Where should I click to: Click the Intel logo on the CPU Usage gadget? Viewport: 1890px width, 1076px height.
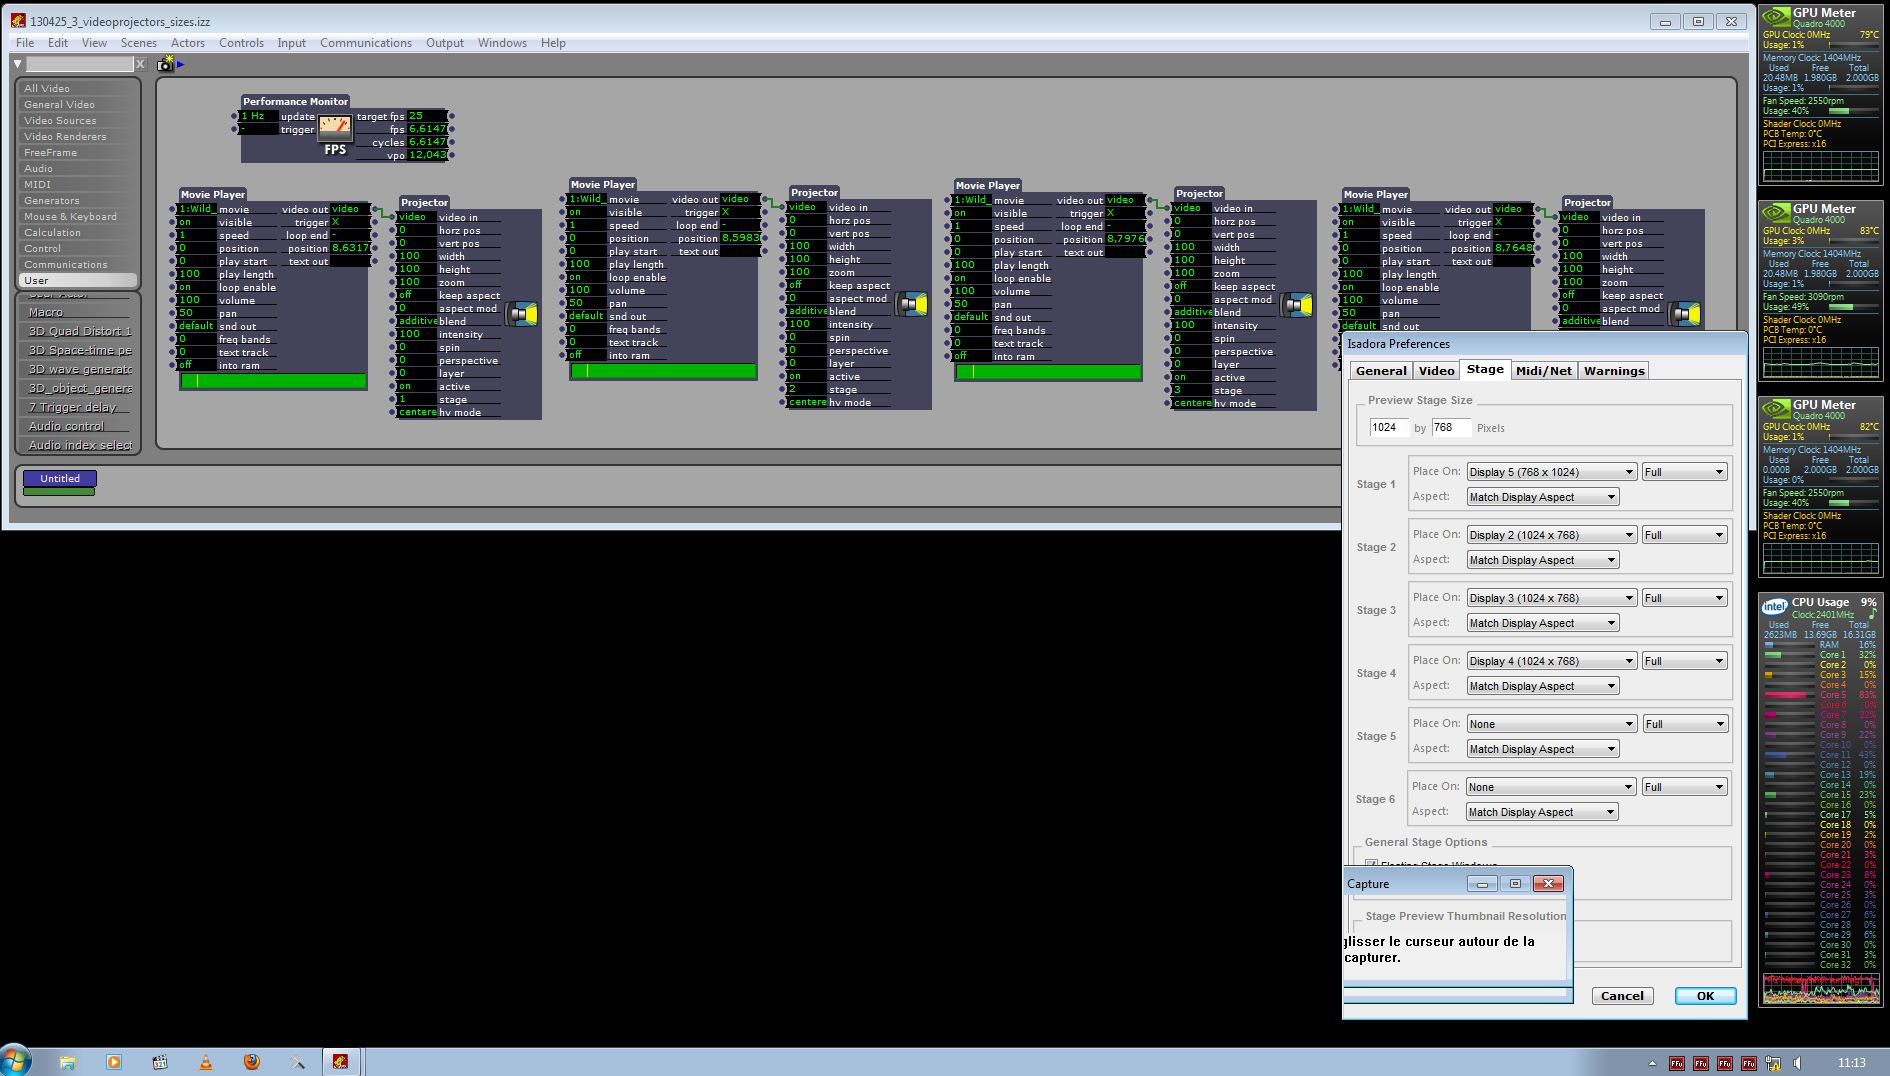point(1775,606)
